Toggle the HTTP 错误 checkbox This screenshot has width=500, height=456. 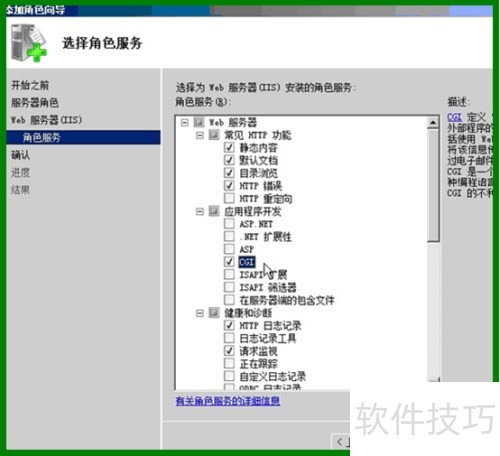[229, 185]
